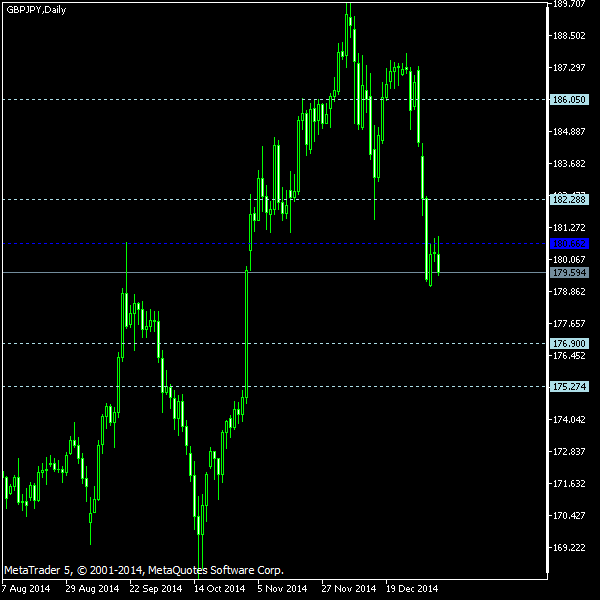Click the 176.452 price scale value
The image size is (600, 600).
pyautogui.click(x=569, y=356)
